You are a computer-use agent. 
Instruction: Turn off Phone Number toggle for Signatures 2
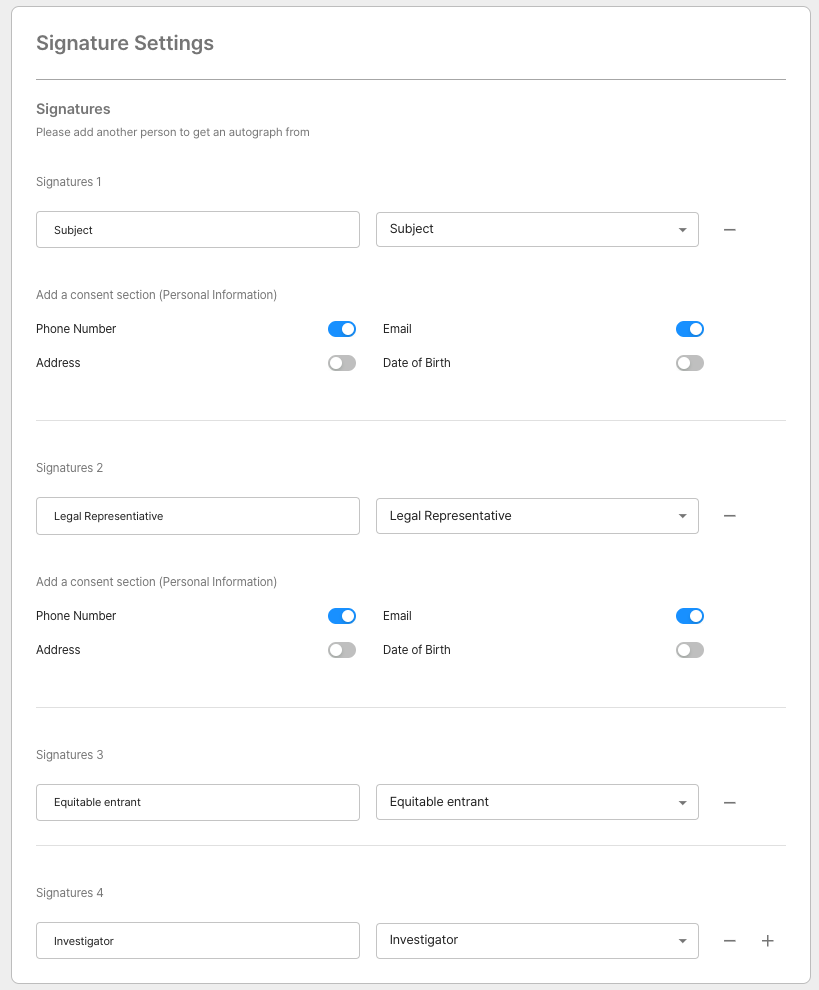[x=342, y=616]
